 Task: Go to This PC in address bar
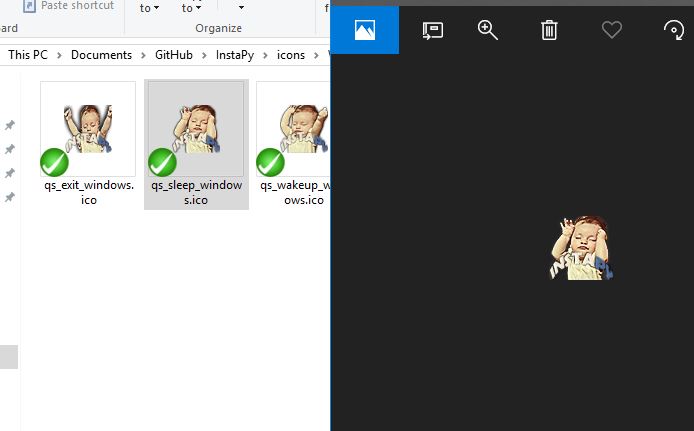(x=27, y=55)
